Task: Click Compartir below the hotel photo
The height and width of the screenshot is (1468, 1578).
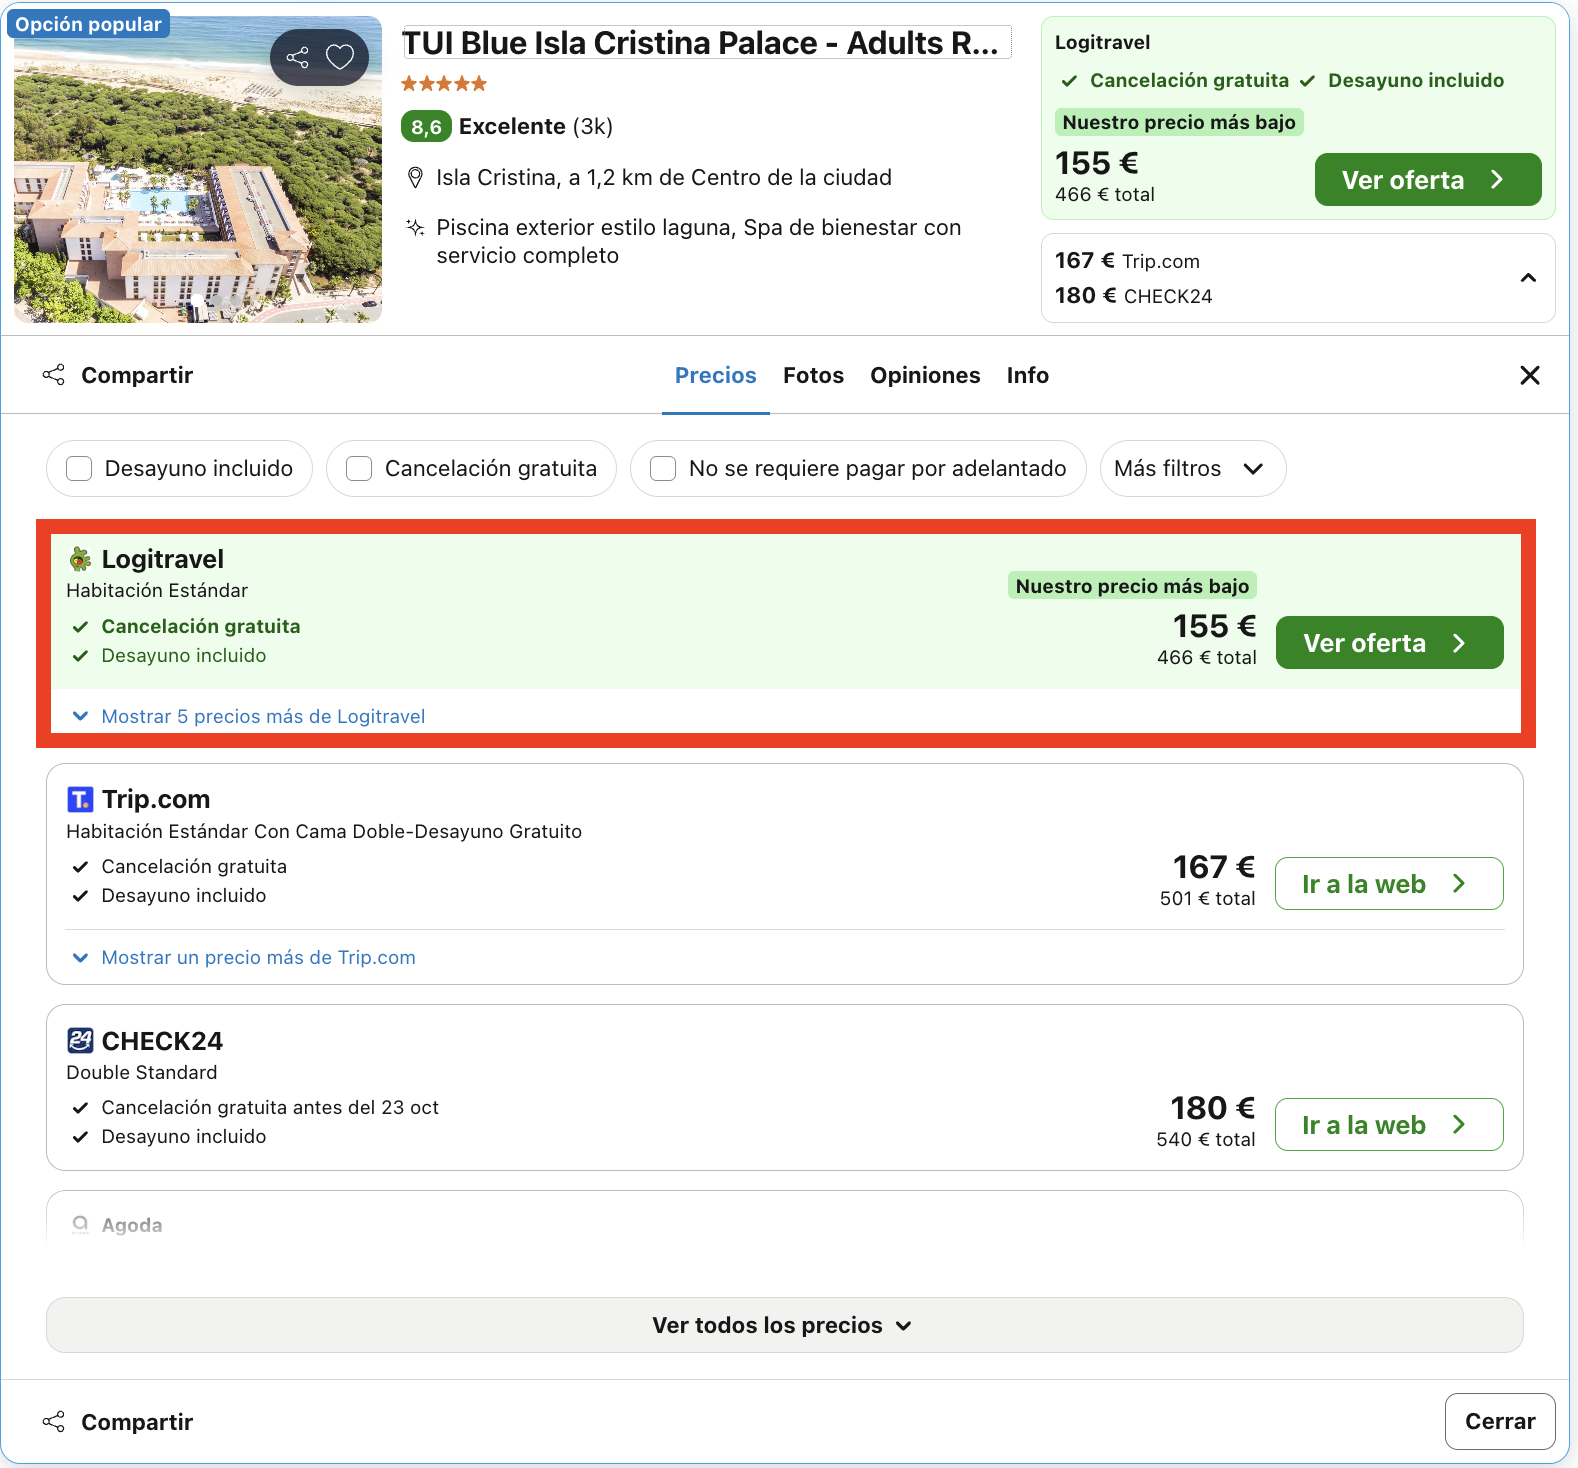Action: (x=118, y=375)
